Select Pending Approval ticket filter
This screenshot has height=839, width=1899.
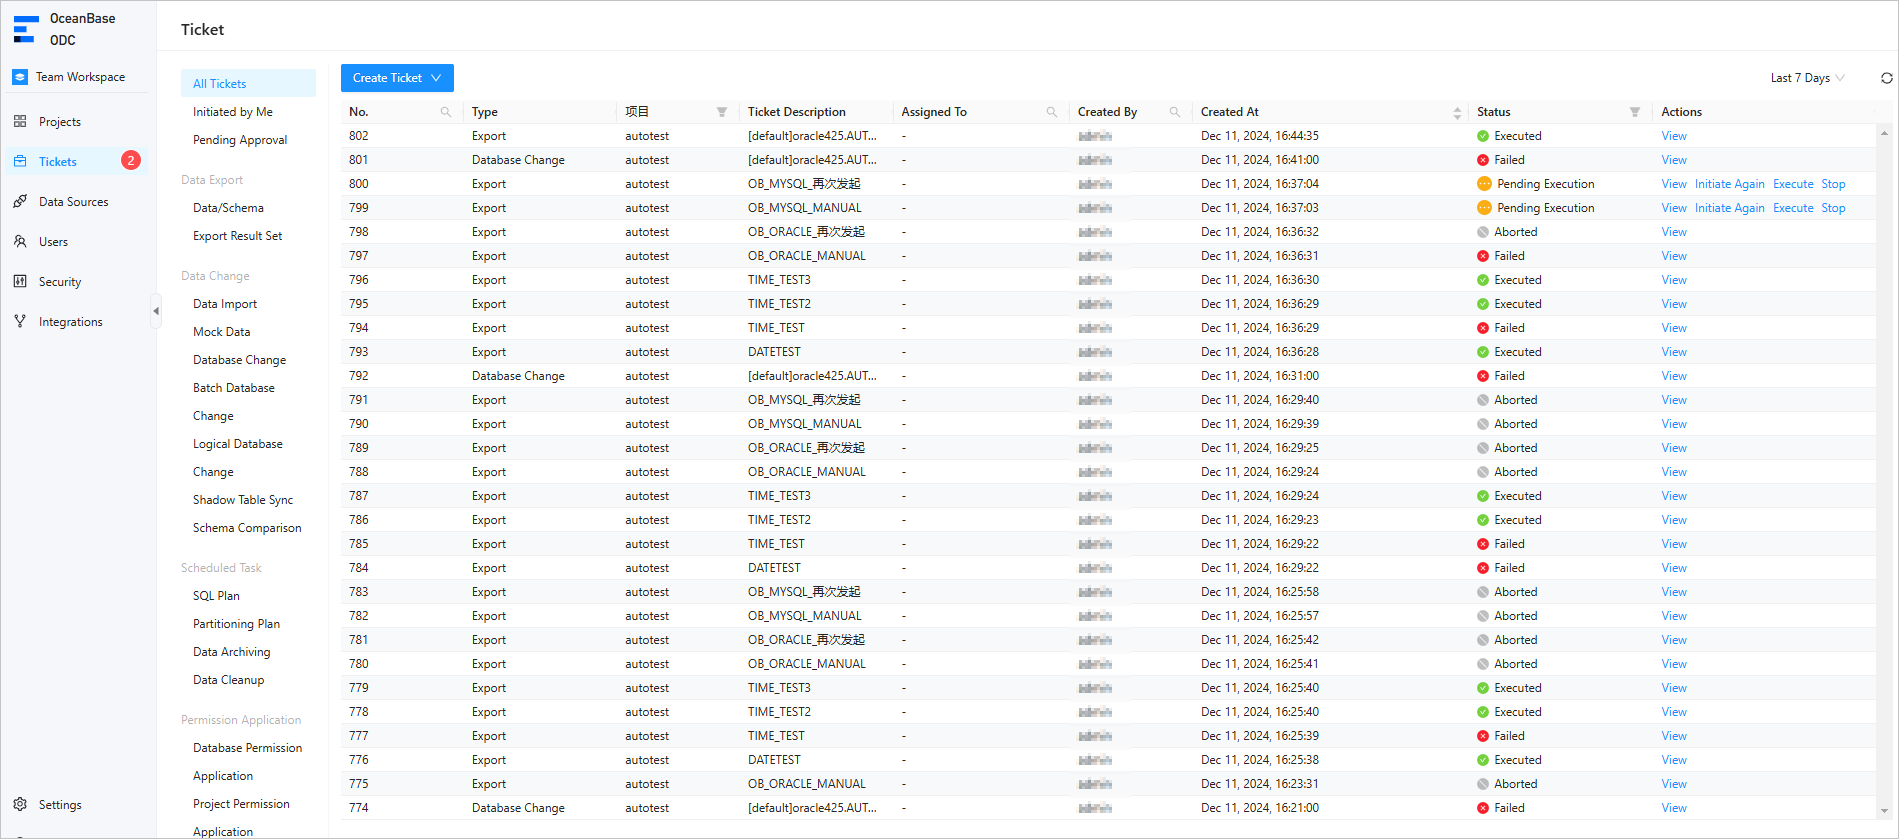point(240,140)
